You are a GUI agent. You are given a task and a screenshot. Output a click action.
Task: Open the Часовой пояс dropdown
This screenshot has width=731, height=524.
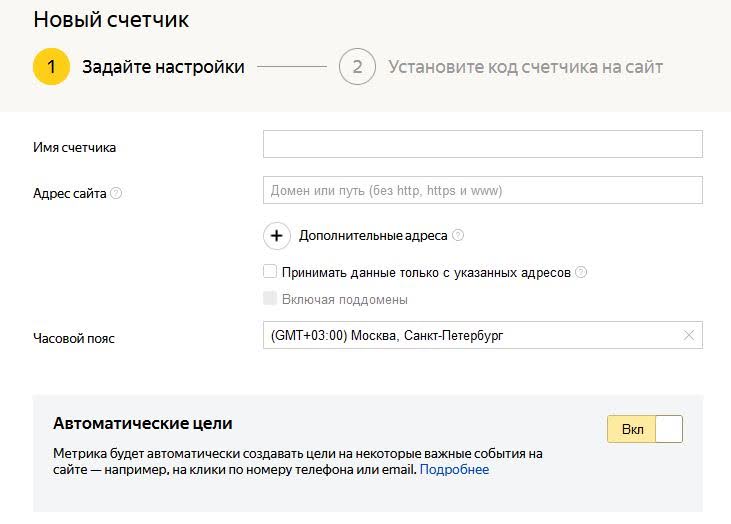point(470,336)
